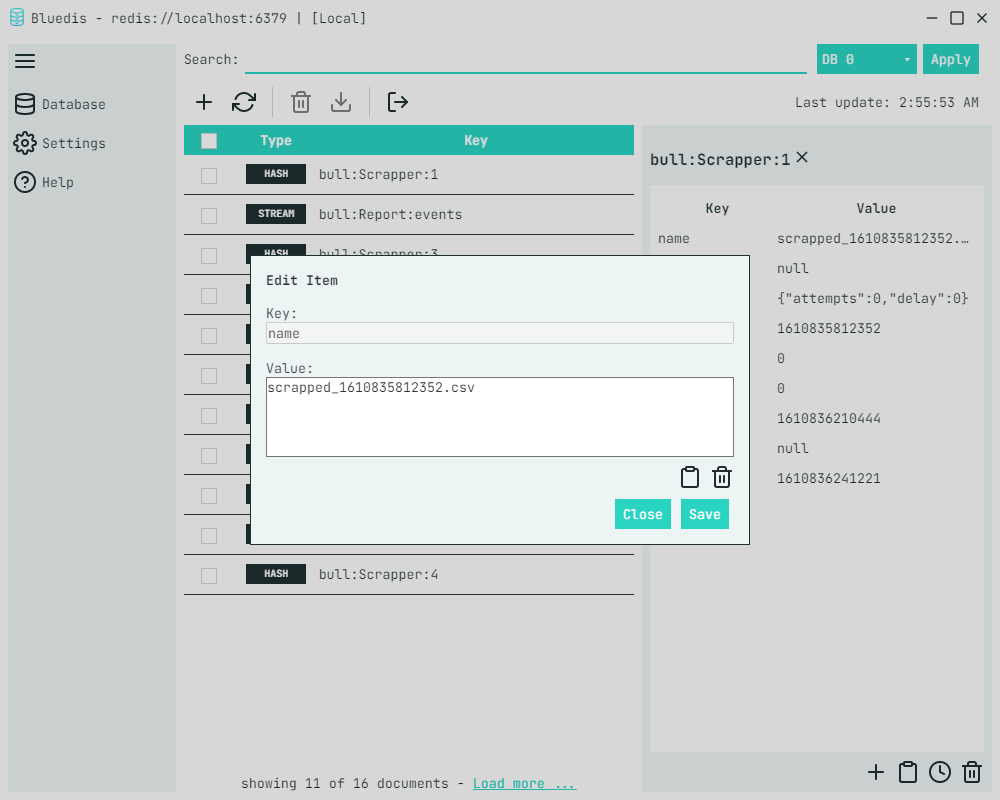Click the disconnect logout icon in toolbar
1000x800 pixels.
click(x=398, y=102)
